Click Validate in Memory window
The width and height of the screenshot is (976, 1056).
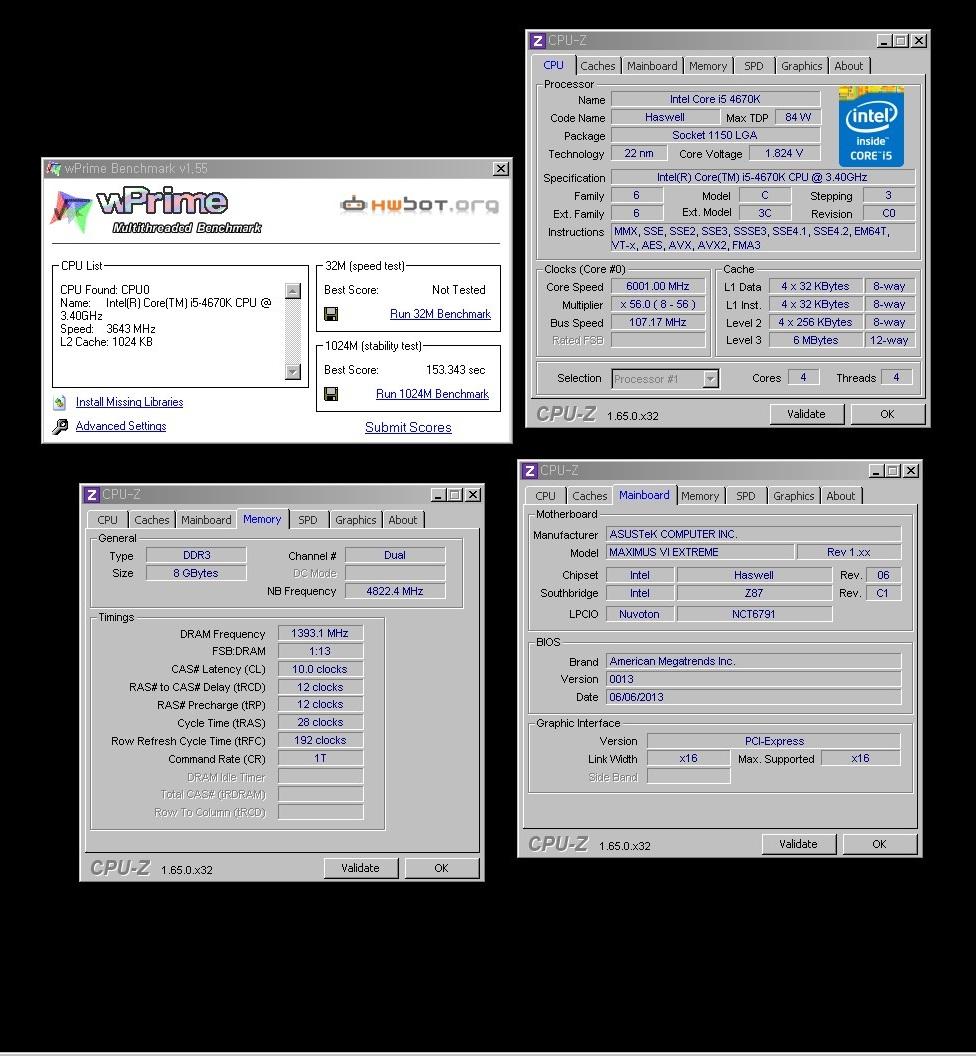pyautogui.click(x=360, y=868)
